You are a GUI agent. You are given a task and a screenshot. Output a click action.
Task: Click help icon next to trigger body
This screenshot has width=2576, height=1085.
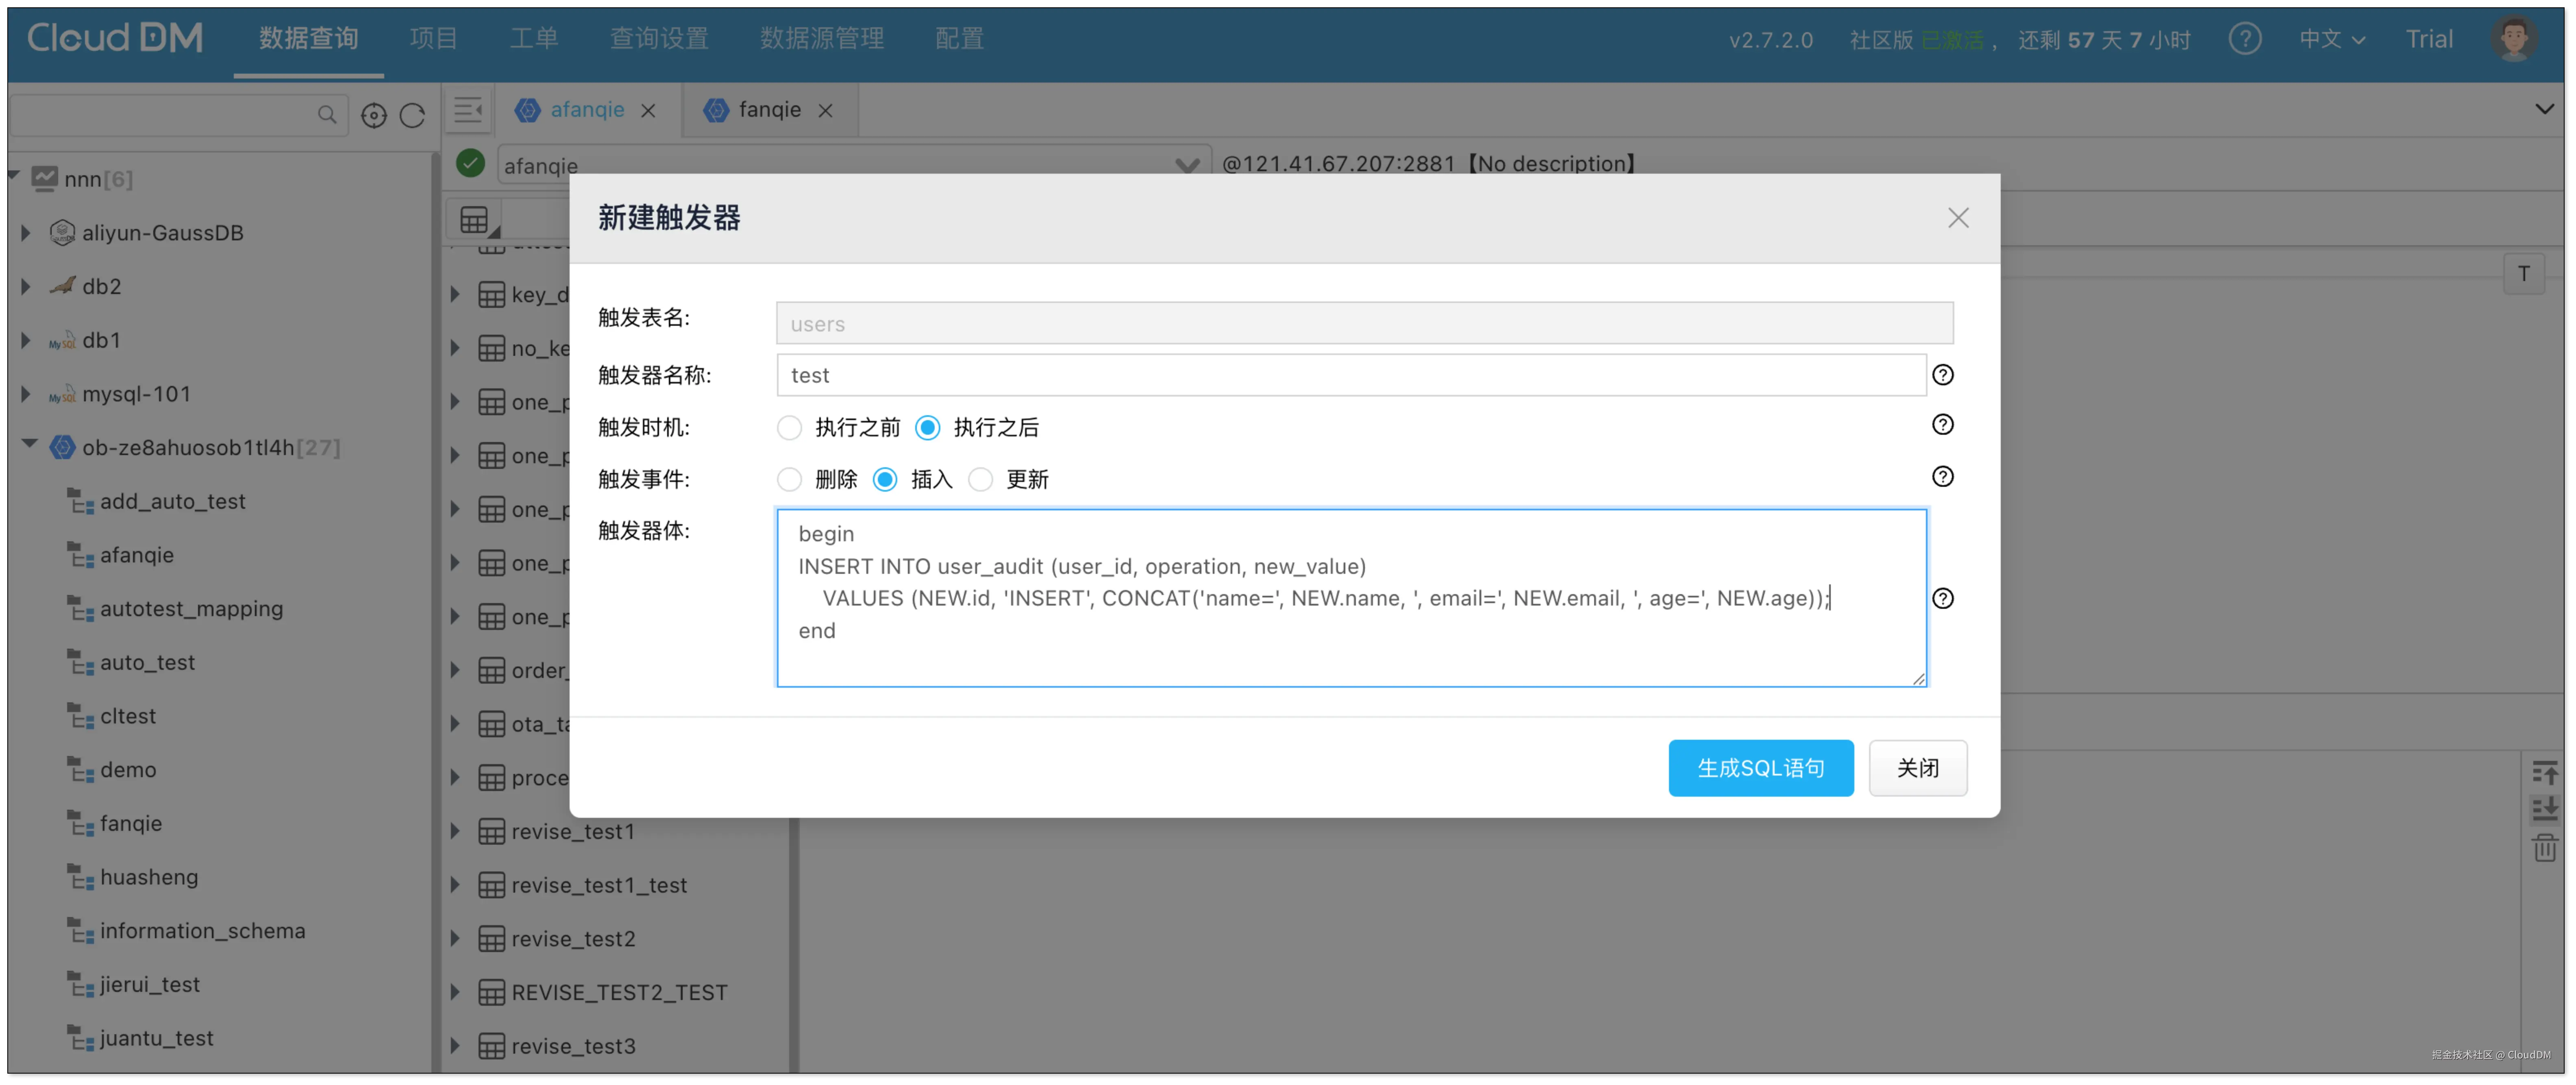1942,598
